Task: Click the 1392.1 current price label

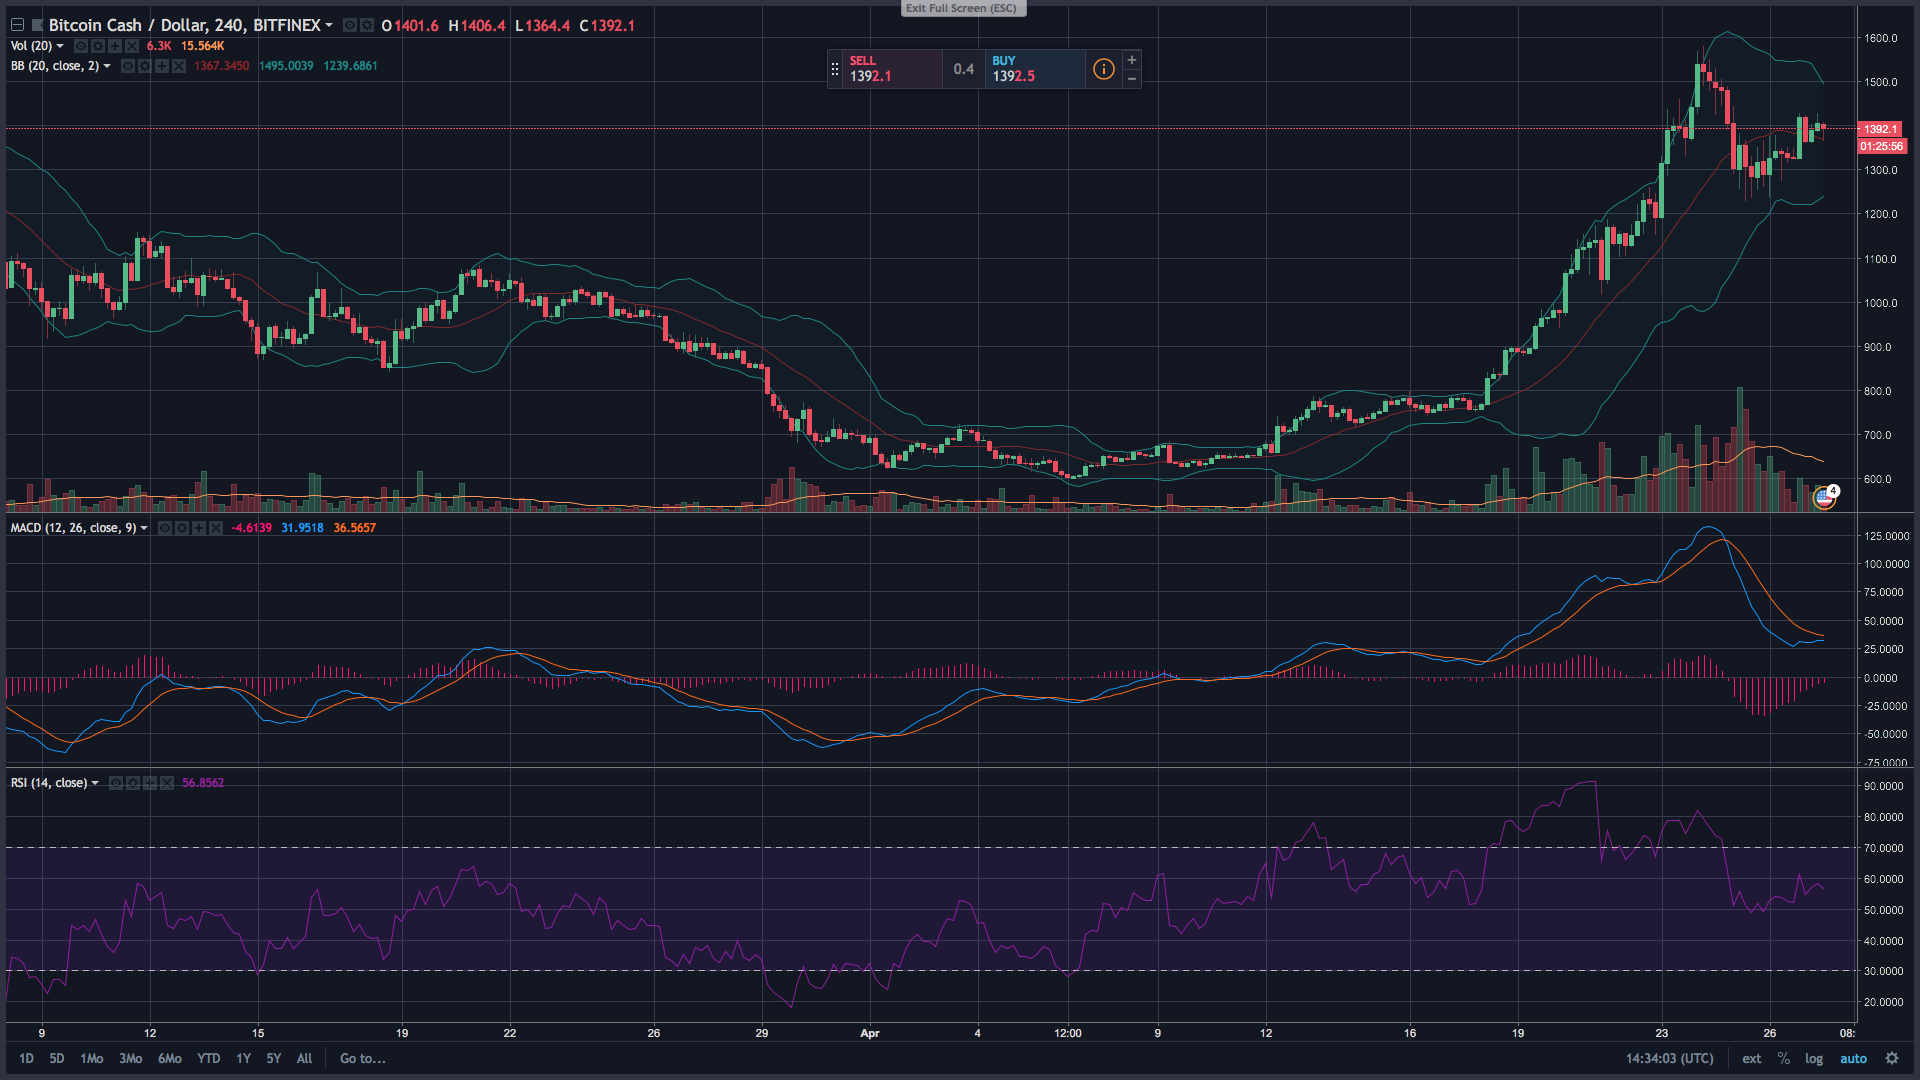Action: click(1880, 129)
